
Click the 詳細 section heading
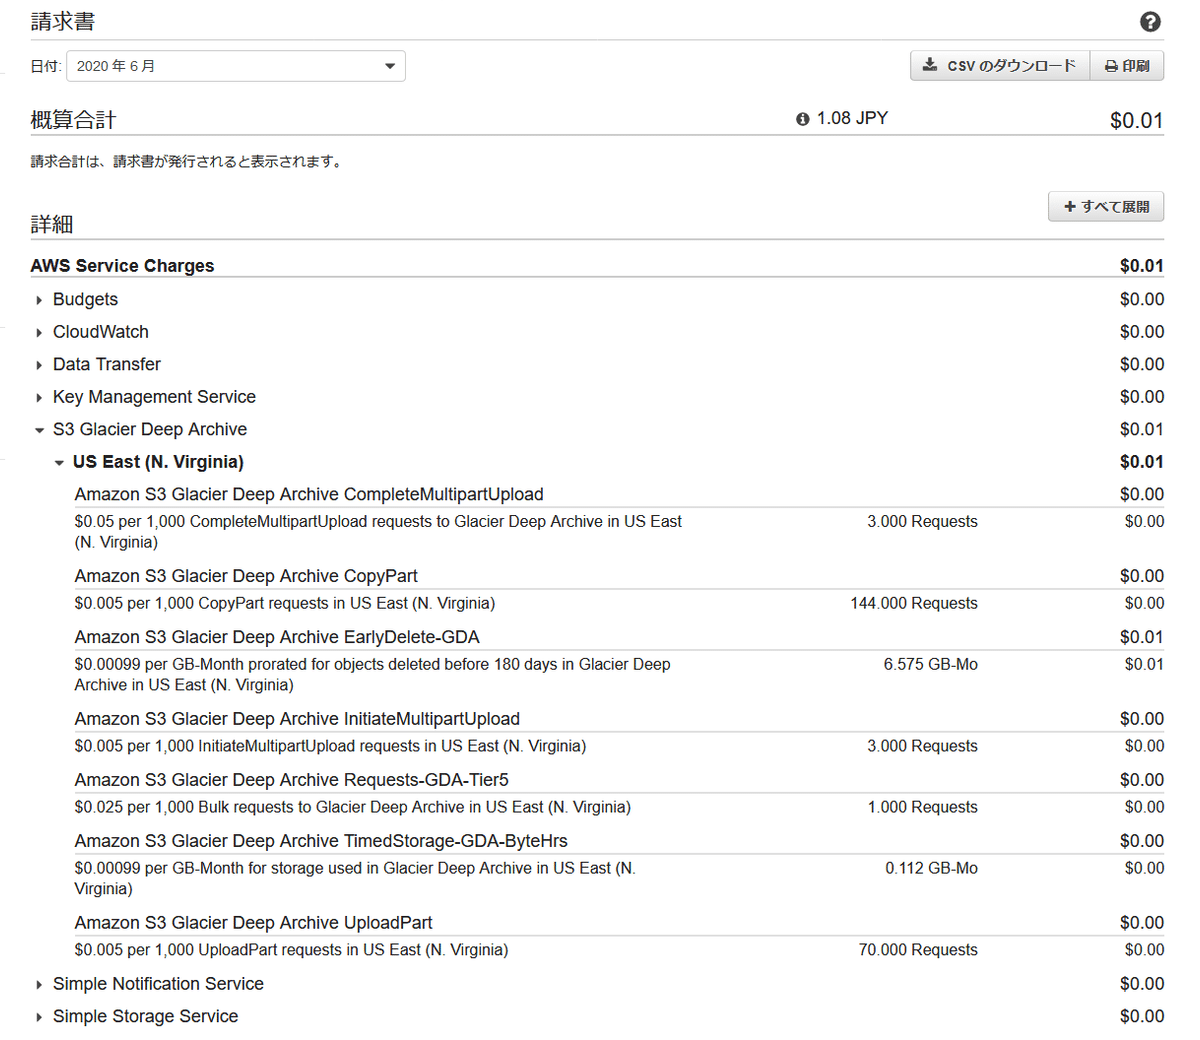coord(52,224)
